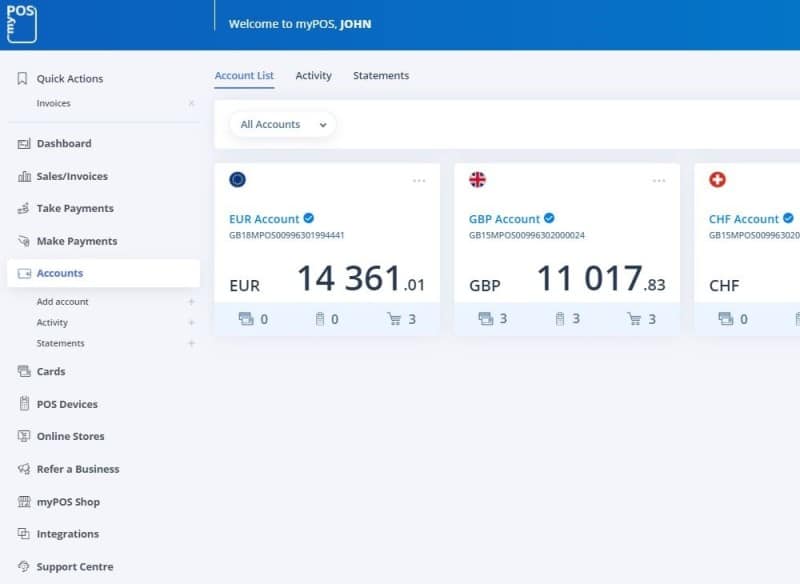Click the EUR account cart icon
800x584 pixels.
point(394,319)
